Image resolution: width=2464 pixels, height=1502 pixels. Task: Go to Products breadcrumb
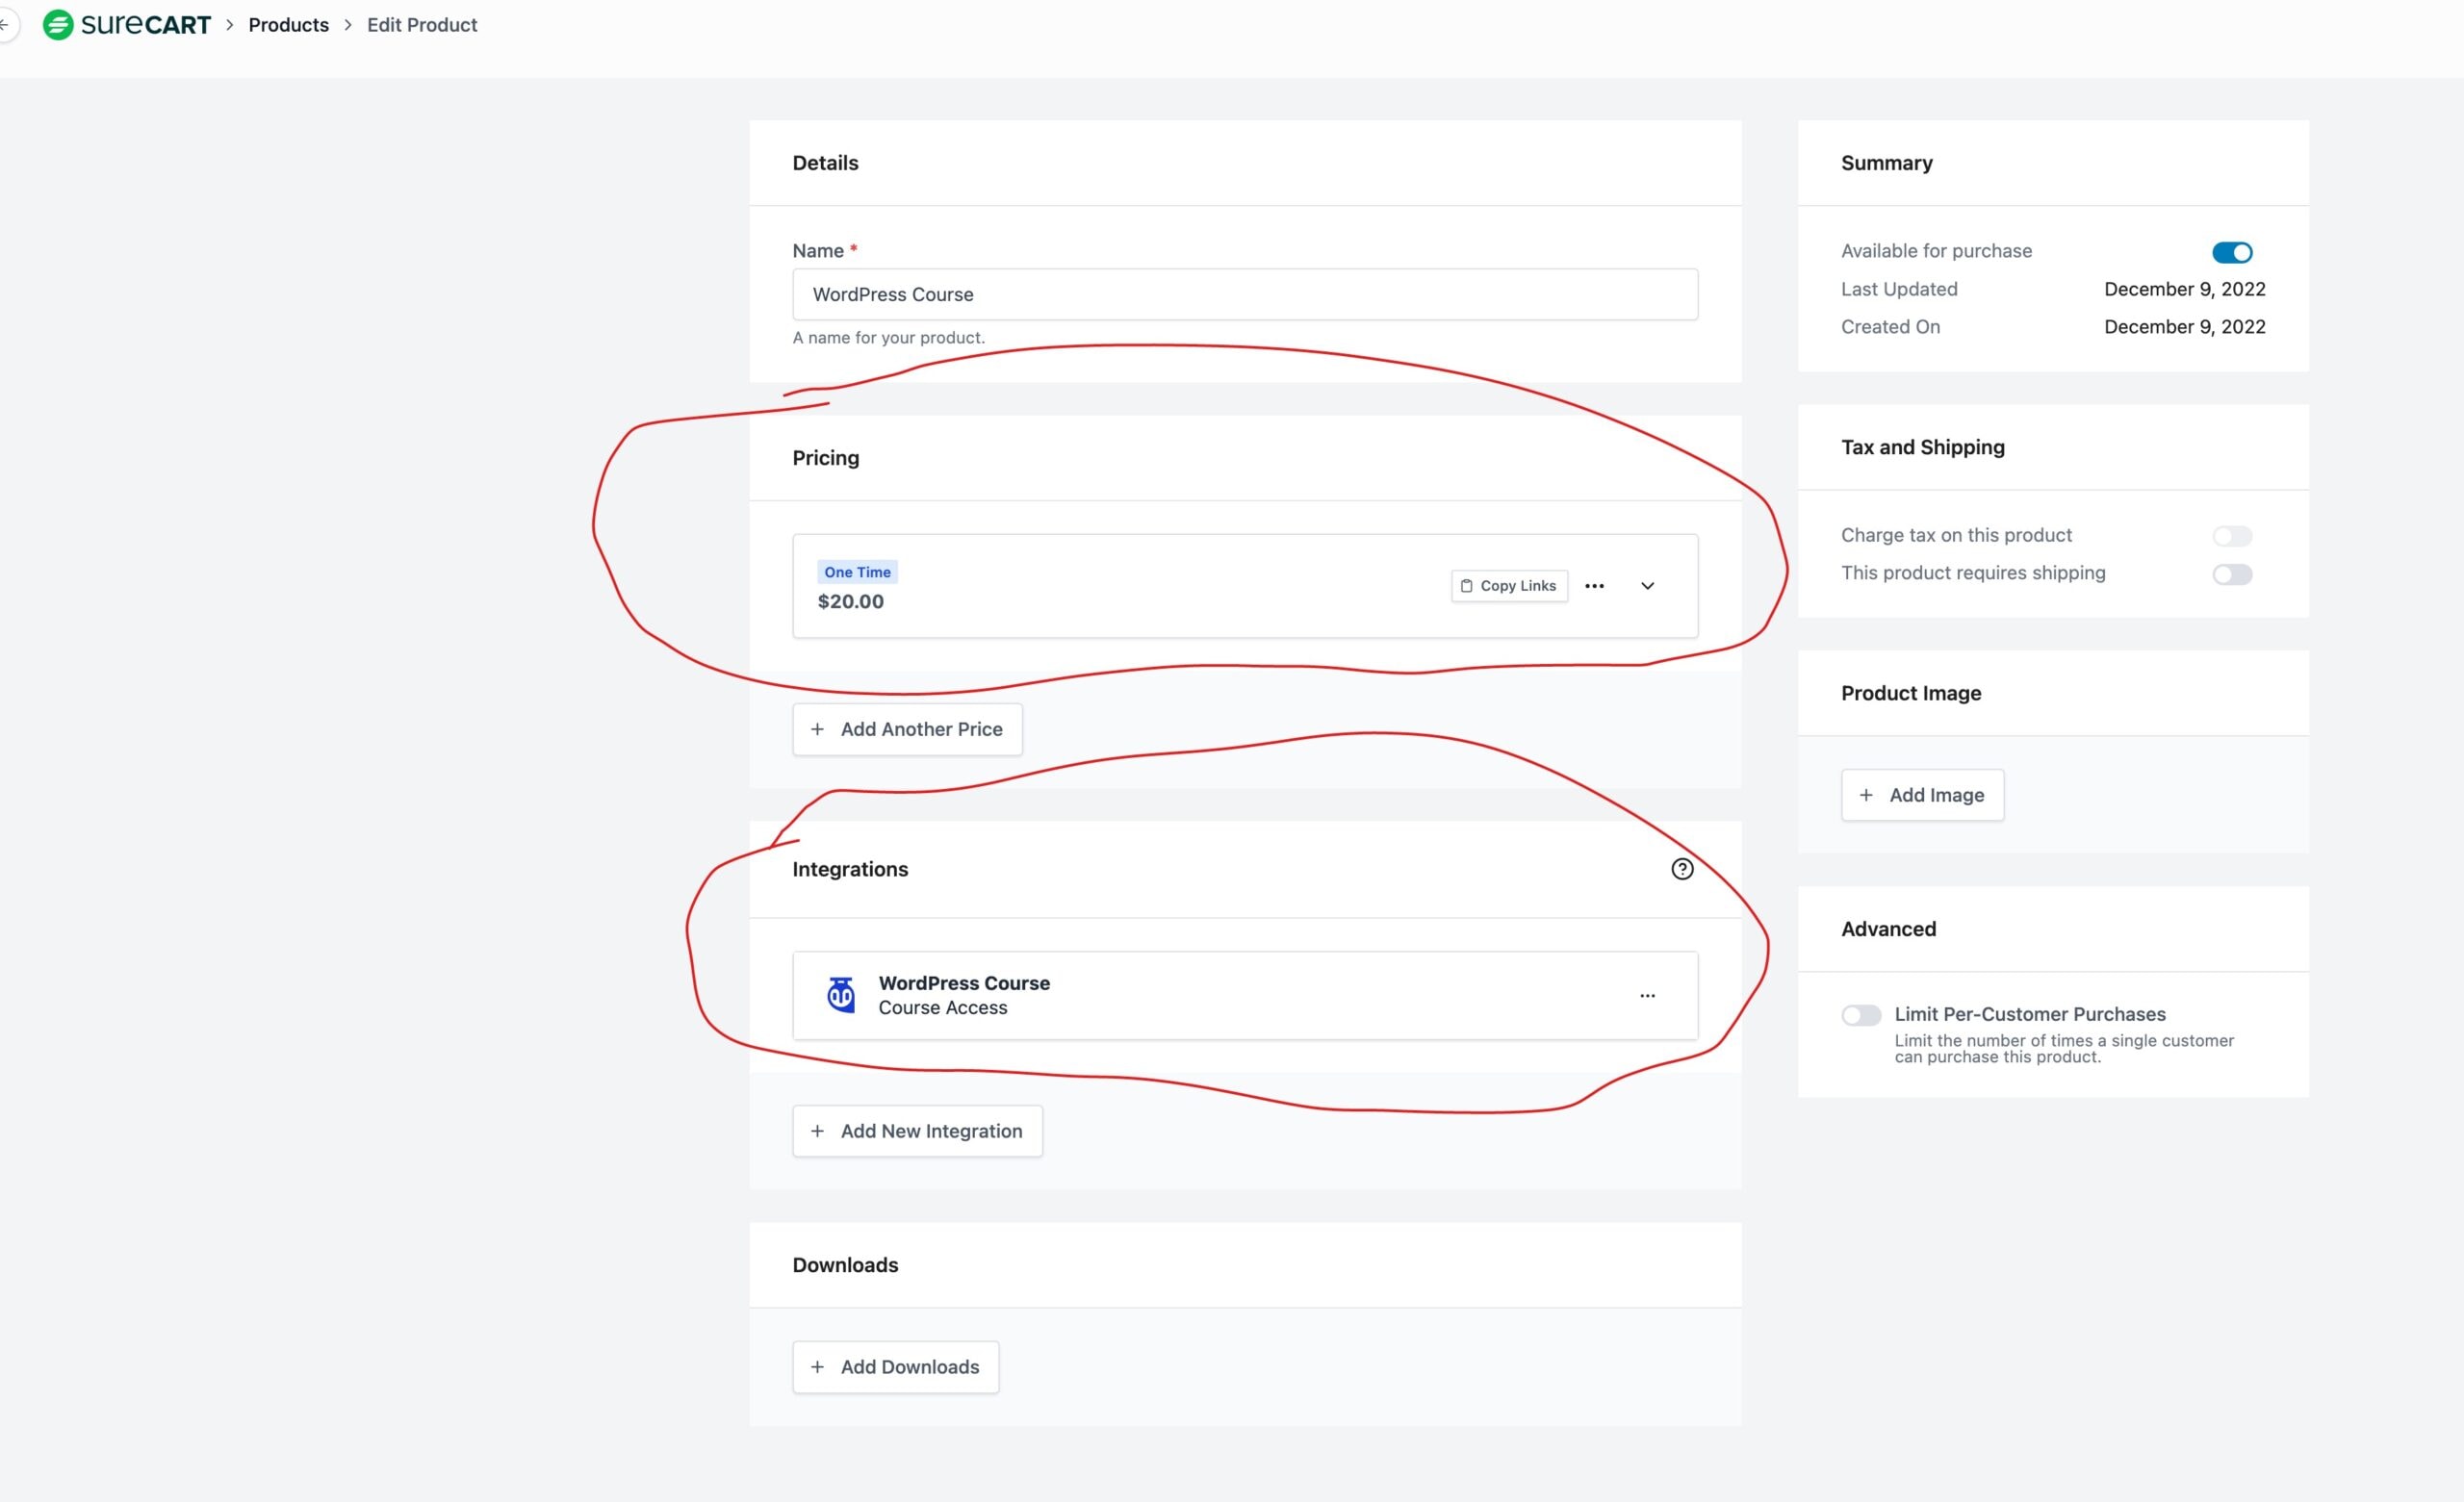coord(288,25)
